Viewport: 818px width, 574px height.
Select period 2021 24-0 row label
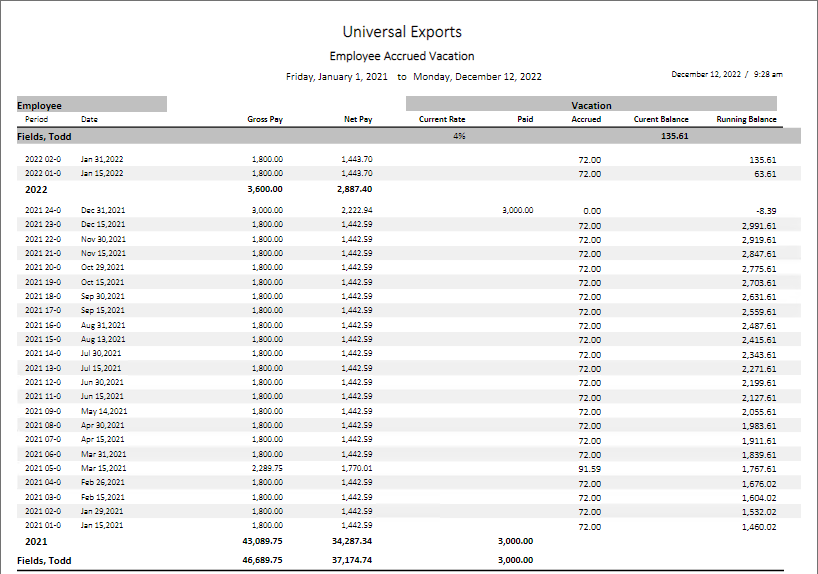point(43,210)
